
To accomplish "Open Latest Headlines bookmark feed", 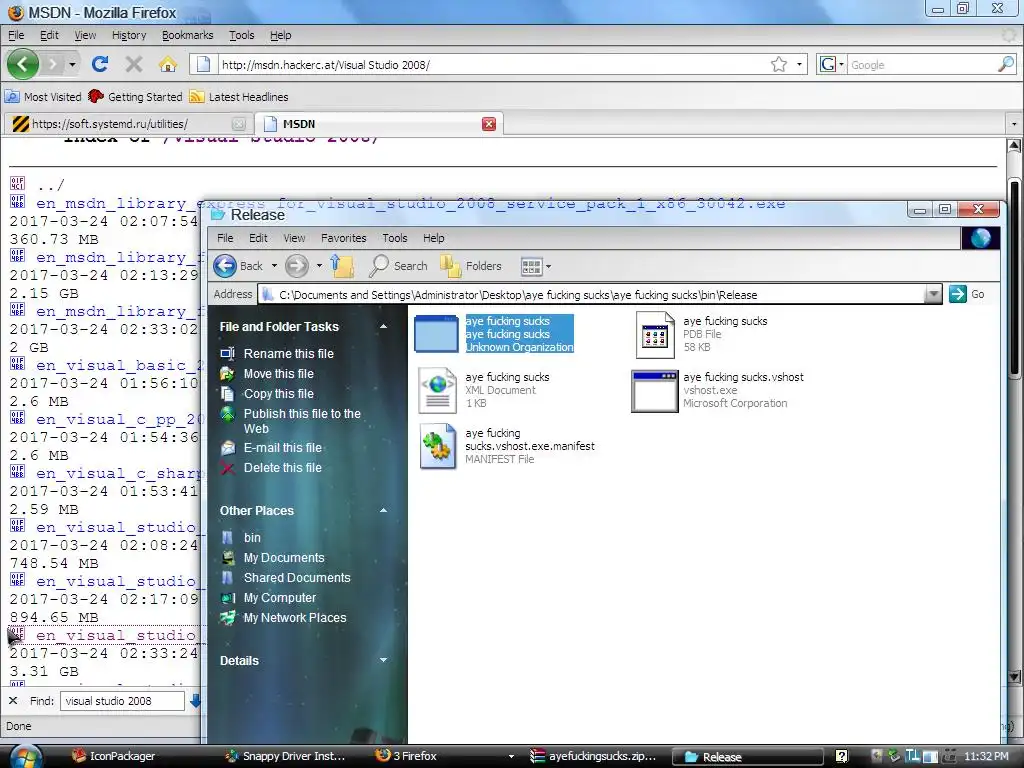I will point(239,97).
